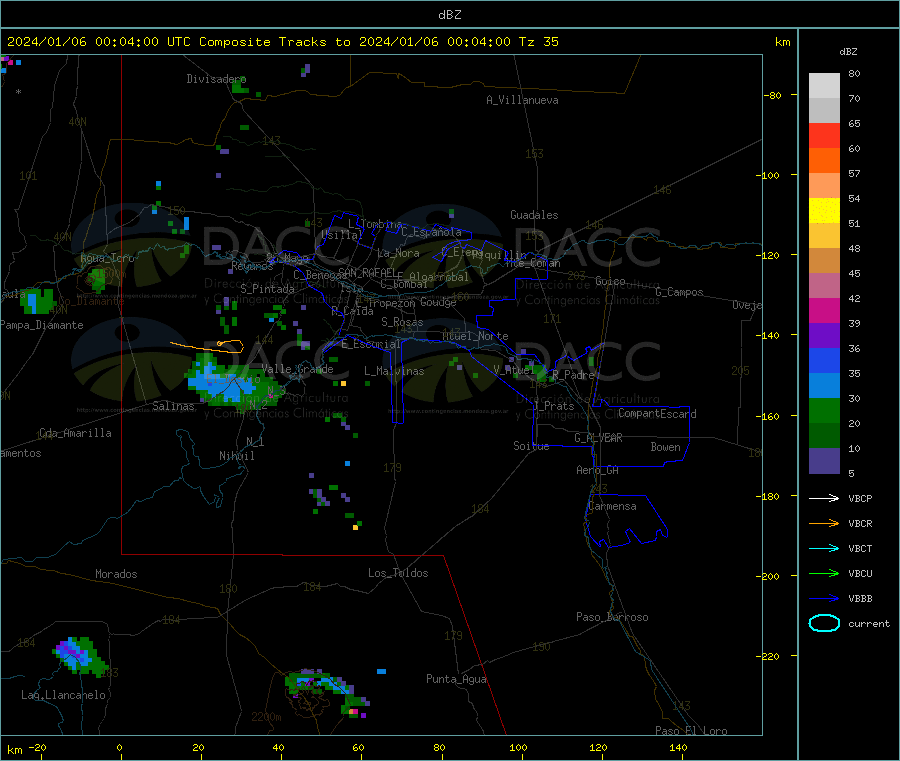Select the magenta 39-42 dBZ swatch
The height and width of the screenshot is (761, 900).
(x=824, y=310)
